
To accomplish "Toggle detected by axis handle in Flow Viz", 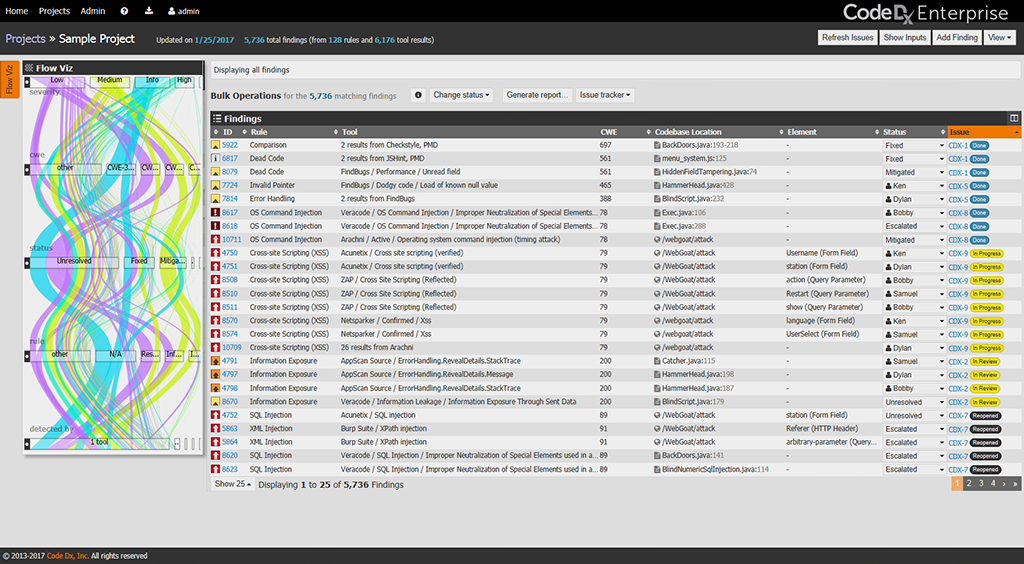I will pos(27,444).
